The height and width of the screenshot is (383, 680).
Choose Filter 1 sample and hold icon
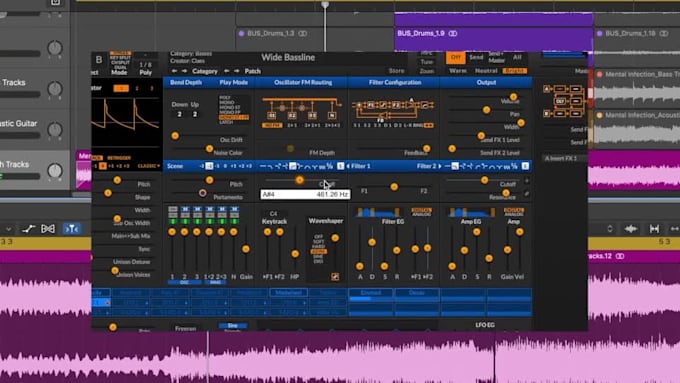click(330, 166)
